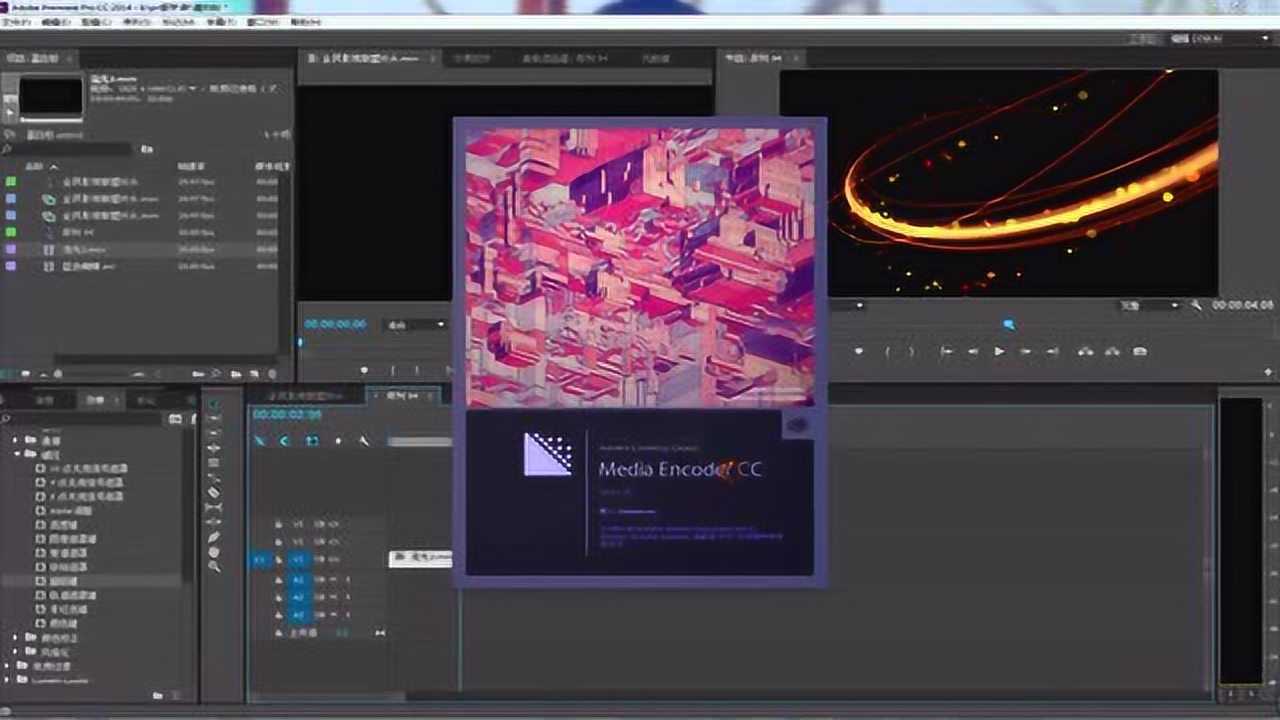Toggle Snap in the timeline header
This screenshot has width=1280, height=720.
(x=285, y=440)
